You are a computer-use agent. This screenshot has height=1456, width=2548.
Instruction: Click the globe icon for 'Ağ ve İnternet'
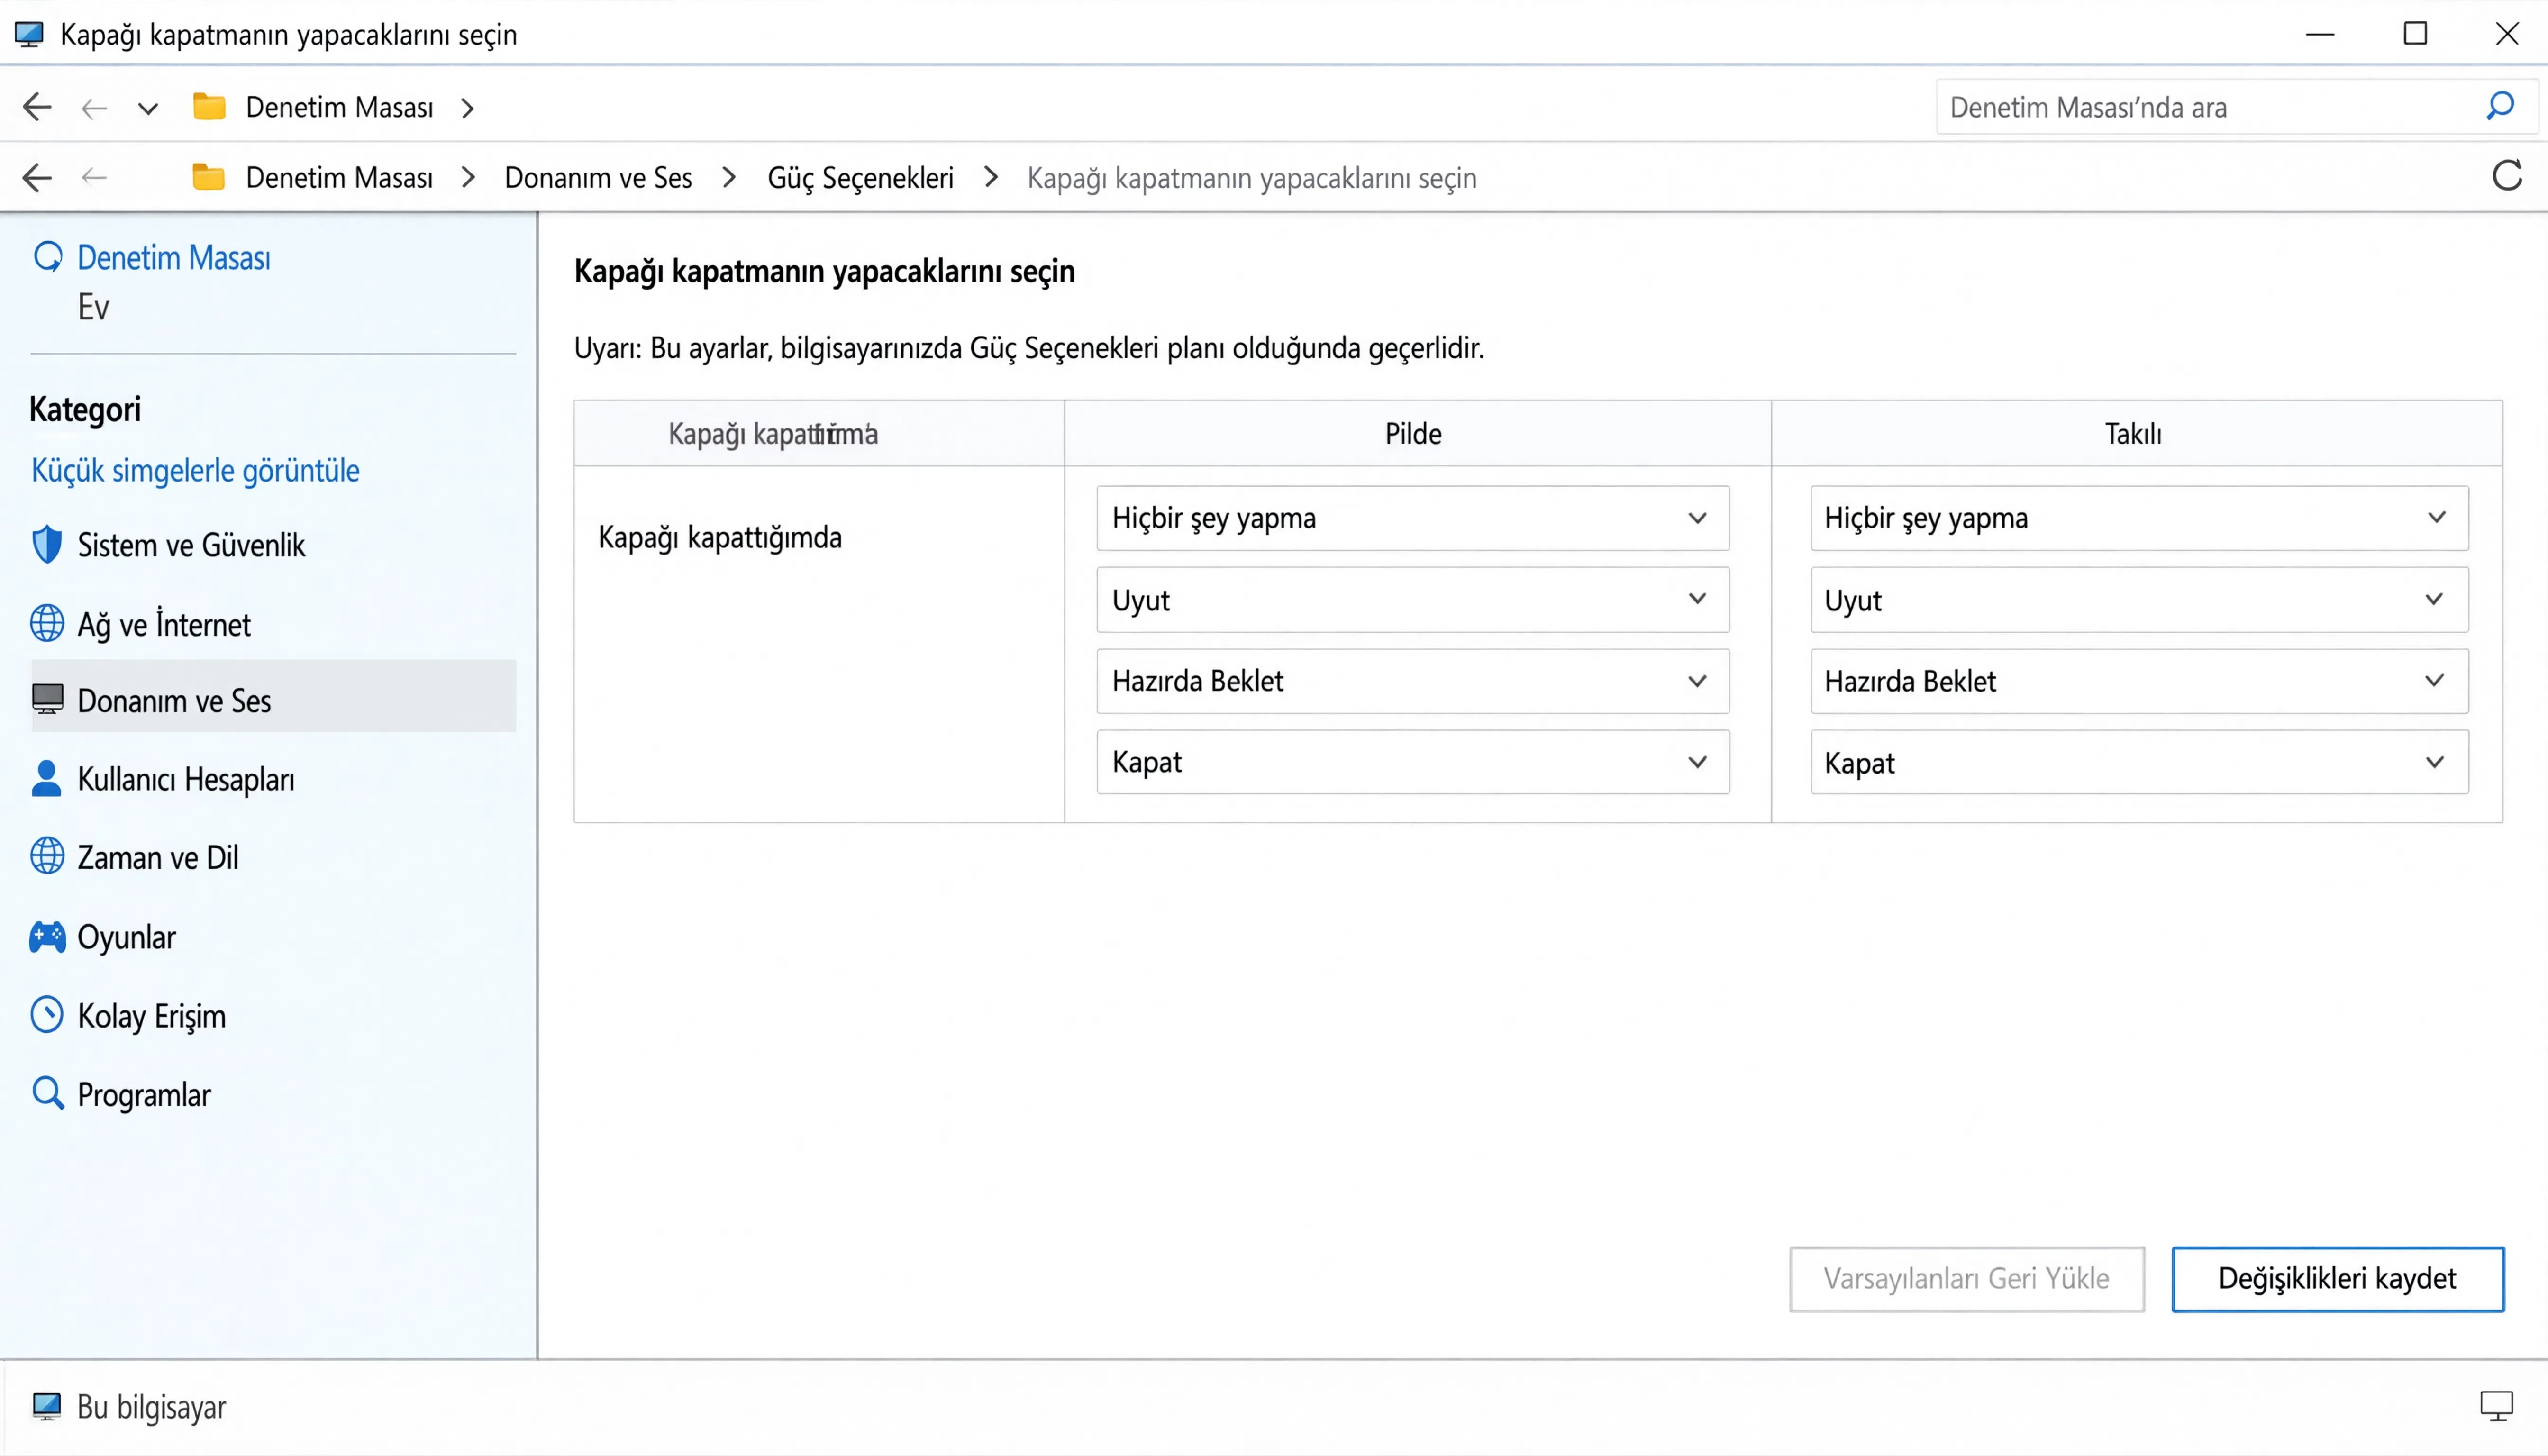coord(47,623)
